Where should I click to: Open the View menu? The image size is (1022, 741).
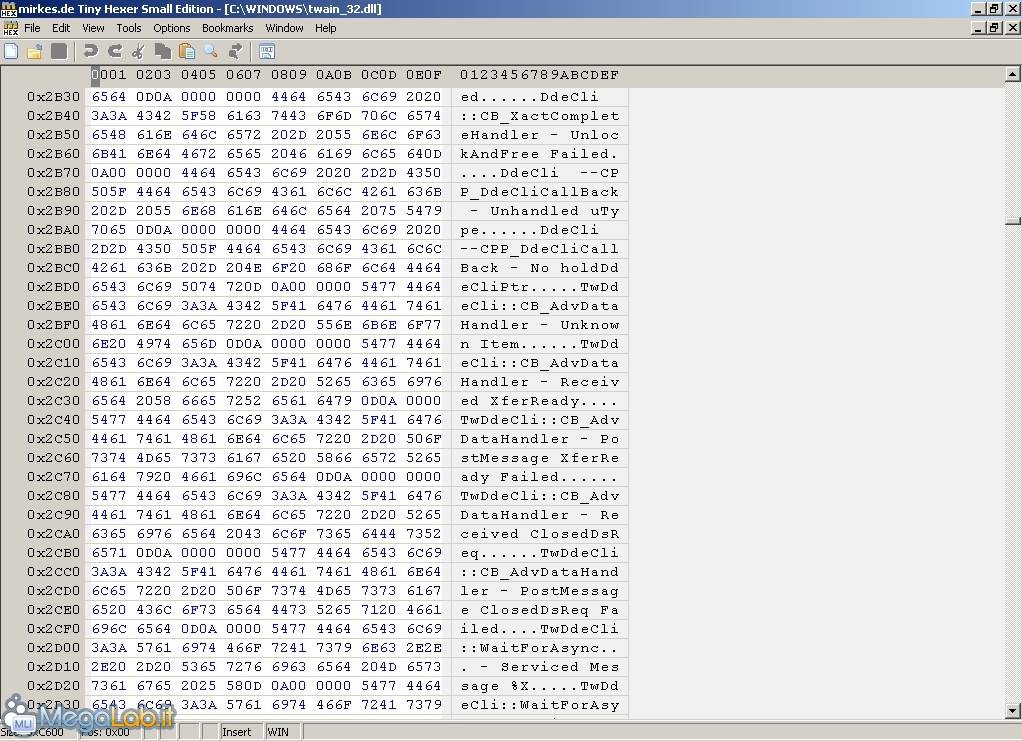[x=93, y=28]
